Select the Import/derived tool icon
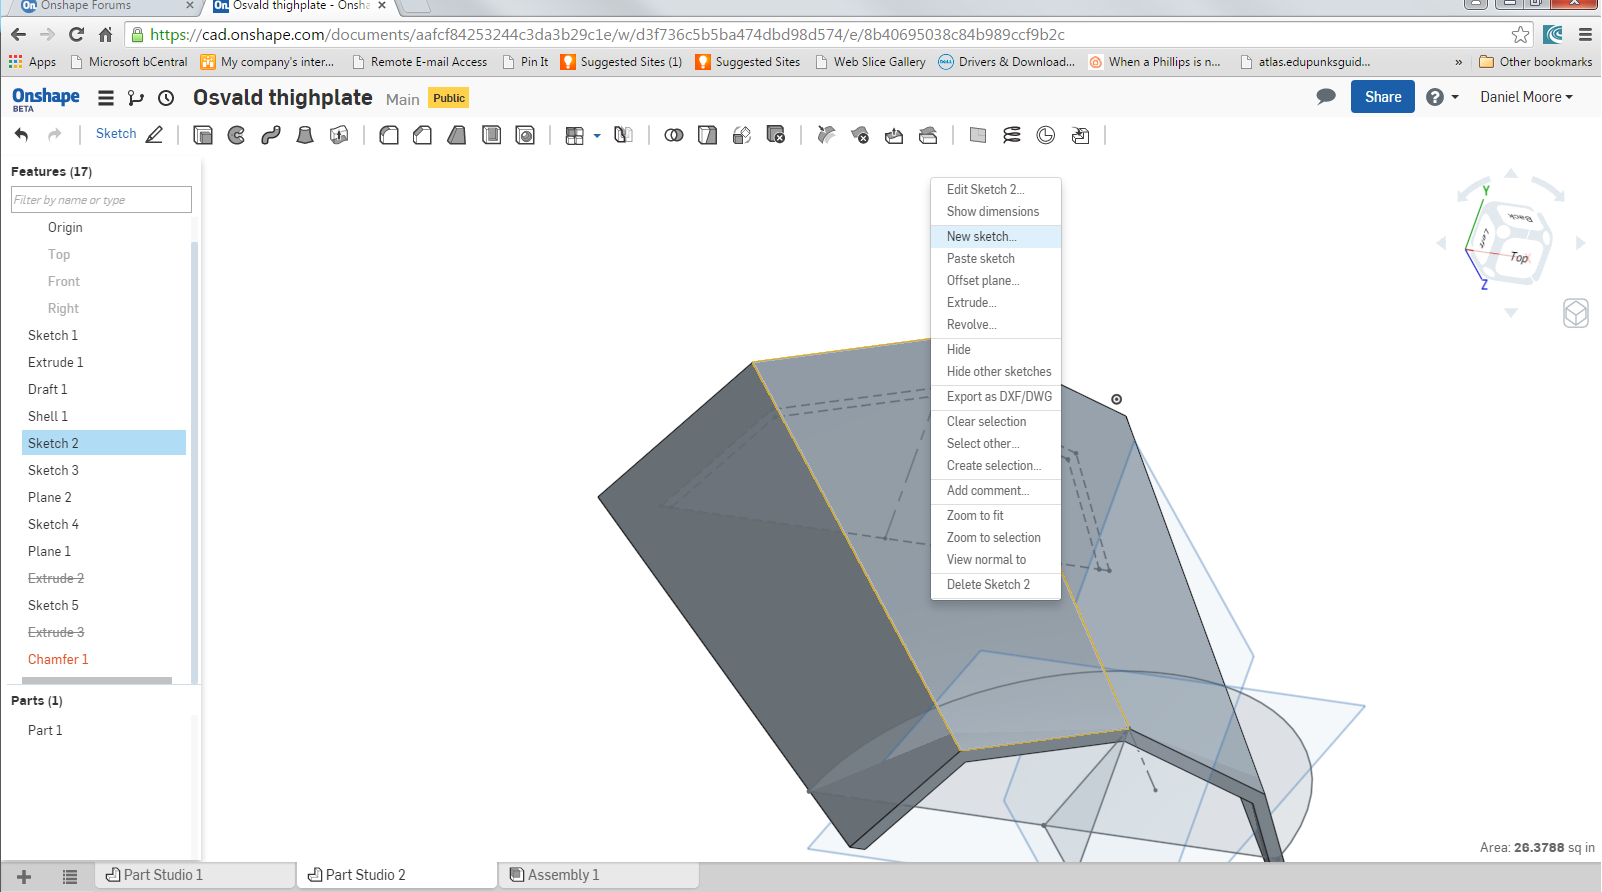The image size is (1602, 892). click(1080, 135)
